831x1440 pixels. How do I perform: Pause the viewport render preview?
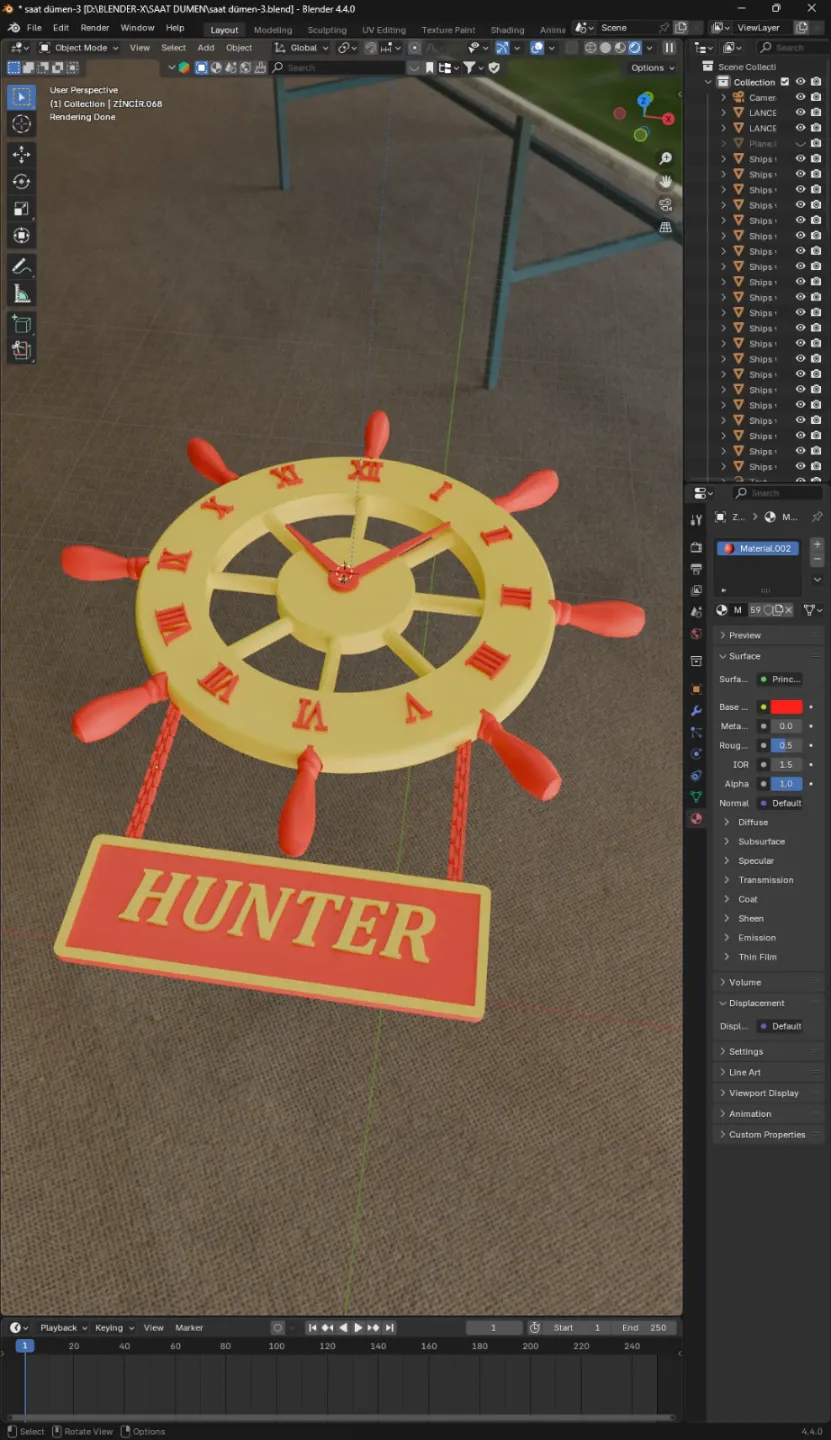pos(669,47)
